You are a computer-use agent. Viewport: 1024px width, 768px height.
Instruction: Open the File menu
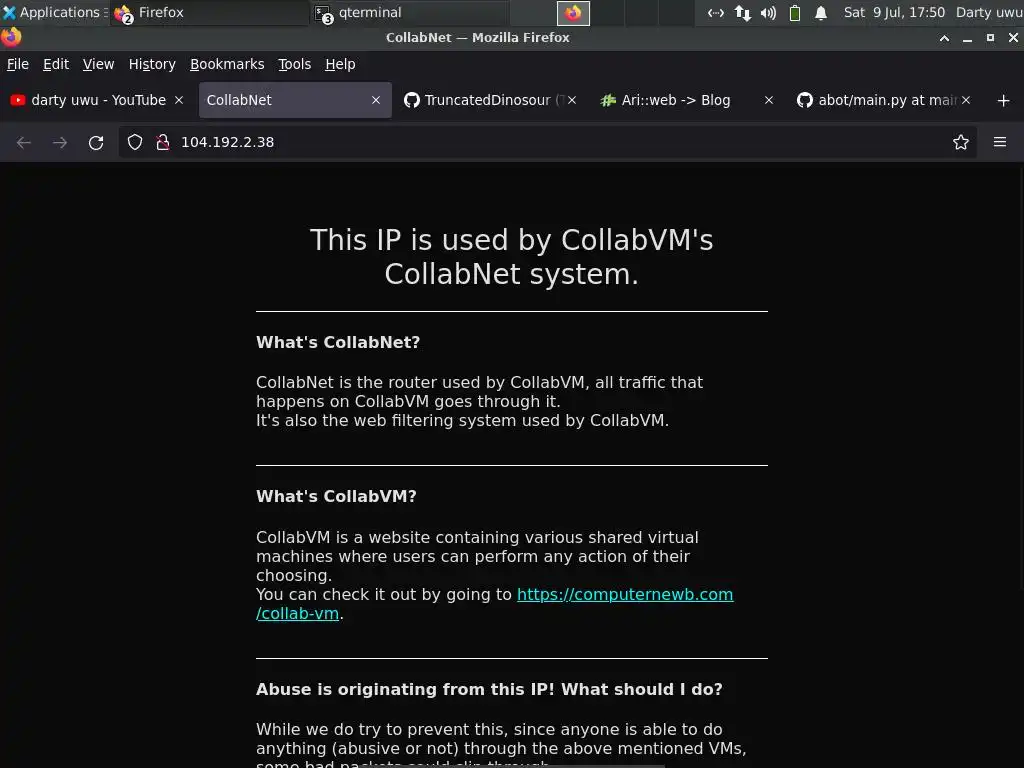click(18, 64)
